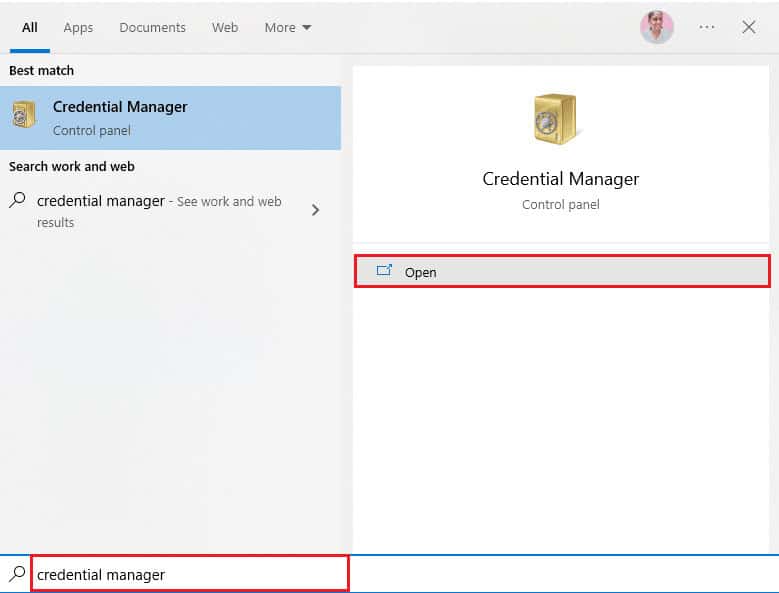Open the three-dot options menu
This screenshot has width=779, height=593.
click(x=706, y=27)
